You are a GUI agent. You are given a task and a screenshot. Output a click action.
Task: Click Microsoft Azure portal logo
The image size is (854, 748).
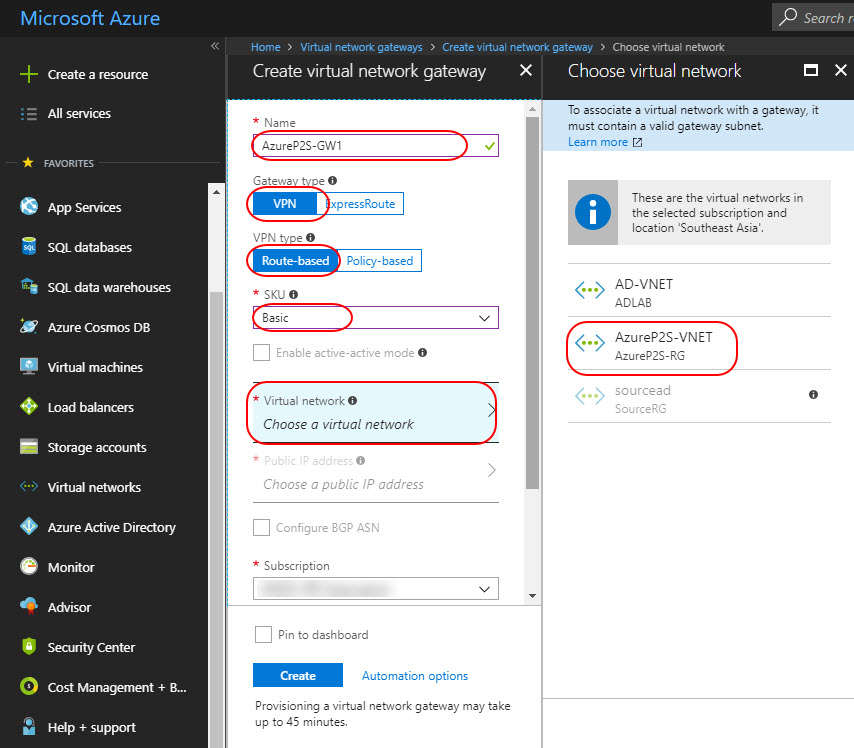[90, 18]
